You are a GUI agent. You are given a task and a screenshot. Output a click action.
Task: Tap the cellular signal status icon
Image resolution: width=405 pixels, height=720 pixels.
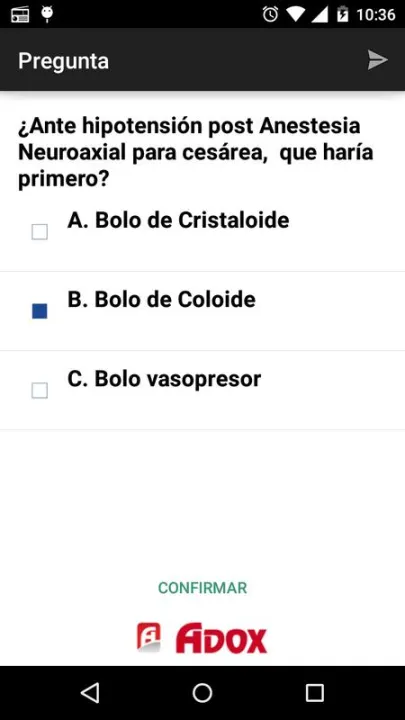(320, 15)
